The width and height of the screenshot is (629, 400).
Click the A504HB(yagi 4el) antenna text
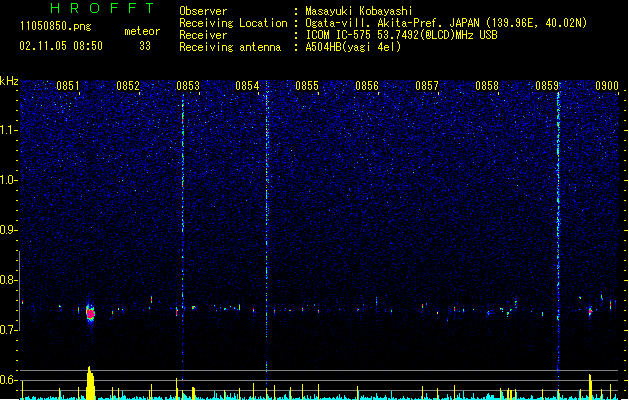pyautogui.click(x=353, y=47)
